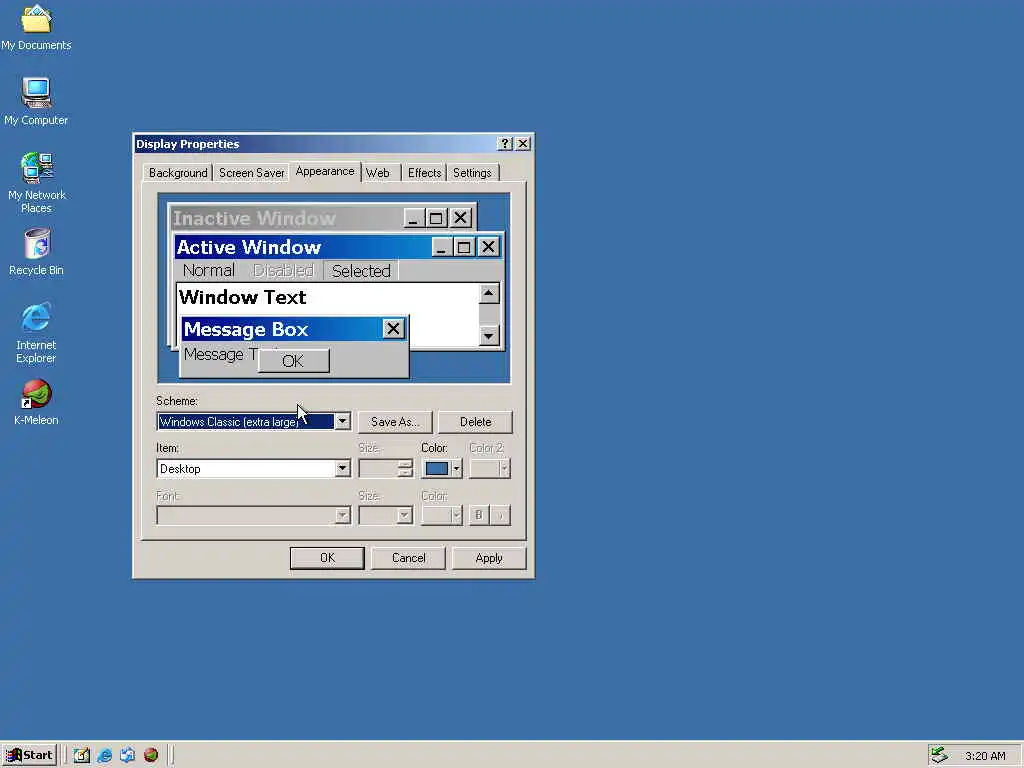Toggle the Bold font button

(479, 515)
